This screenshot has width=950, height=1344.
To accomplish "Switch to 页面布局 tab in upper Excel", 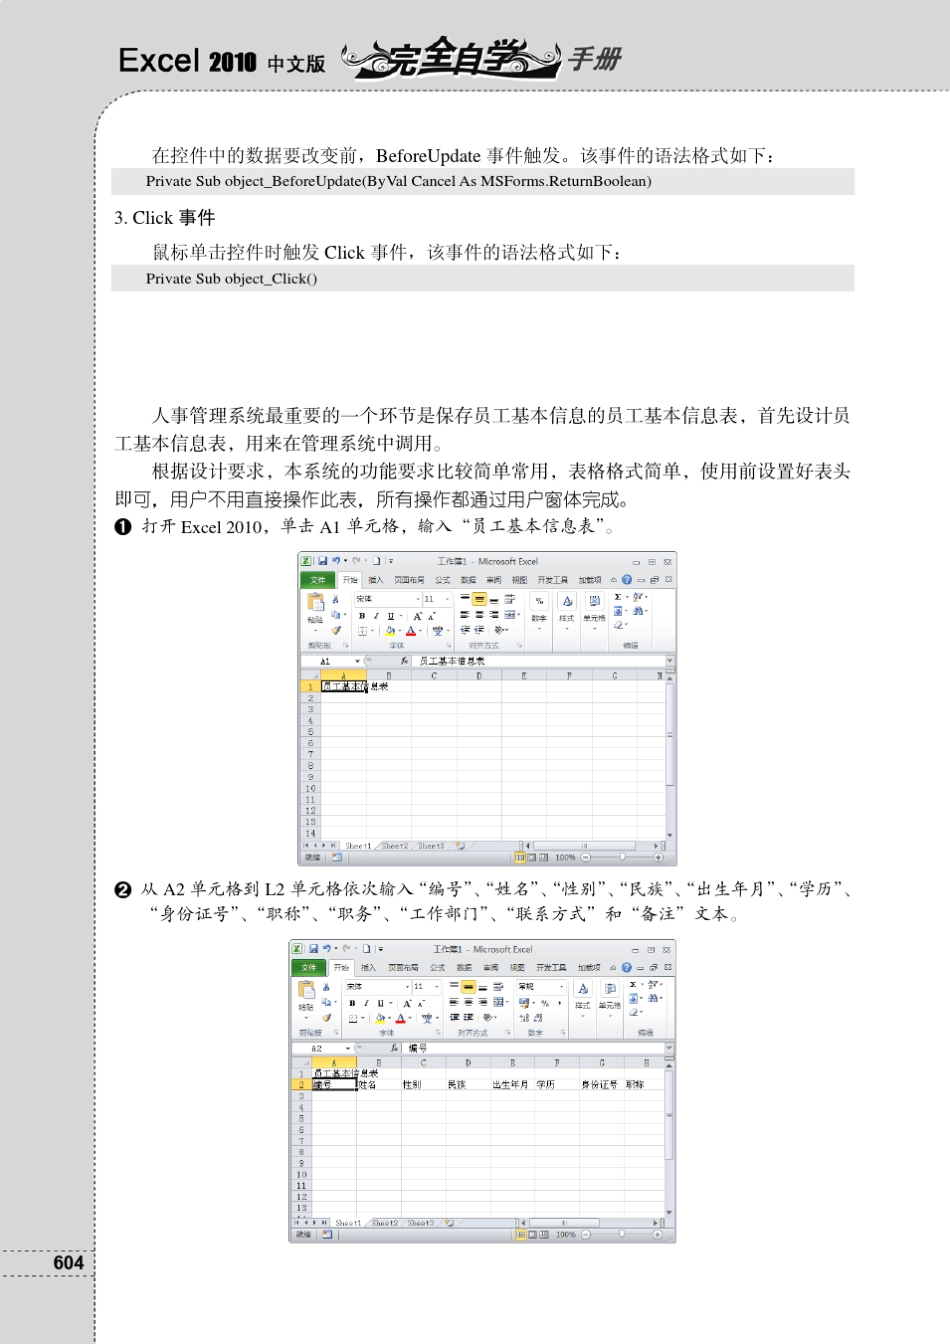I will [409, 580].
